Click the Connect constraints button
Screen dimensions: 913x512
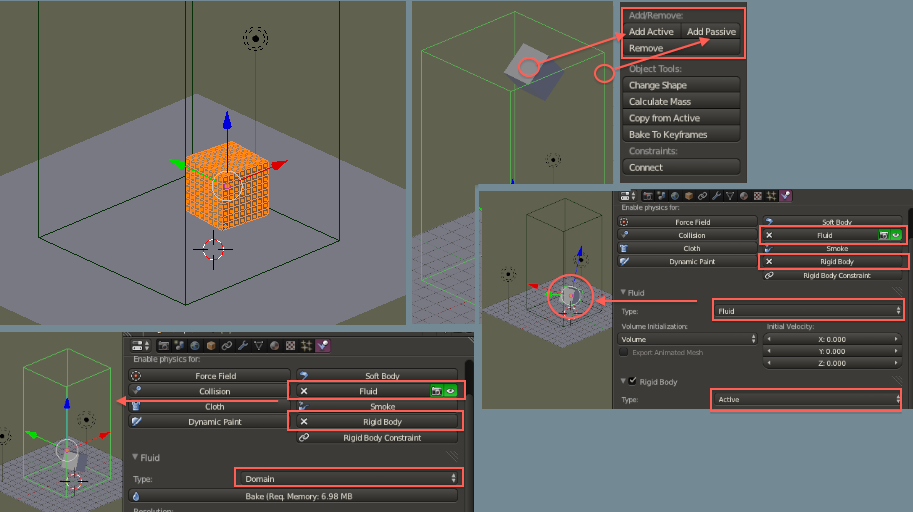[x=681, y=167]
